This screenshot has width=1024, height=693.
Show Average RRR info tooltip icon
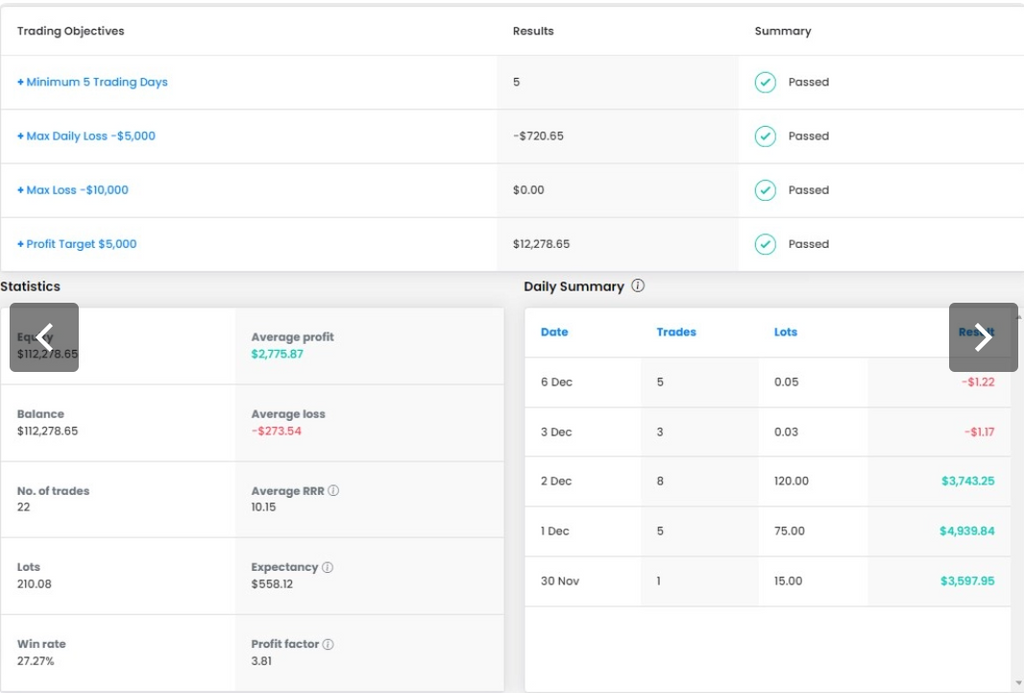[x=333, y=491]
